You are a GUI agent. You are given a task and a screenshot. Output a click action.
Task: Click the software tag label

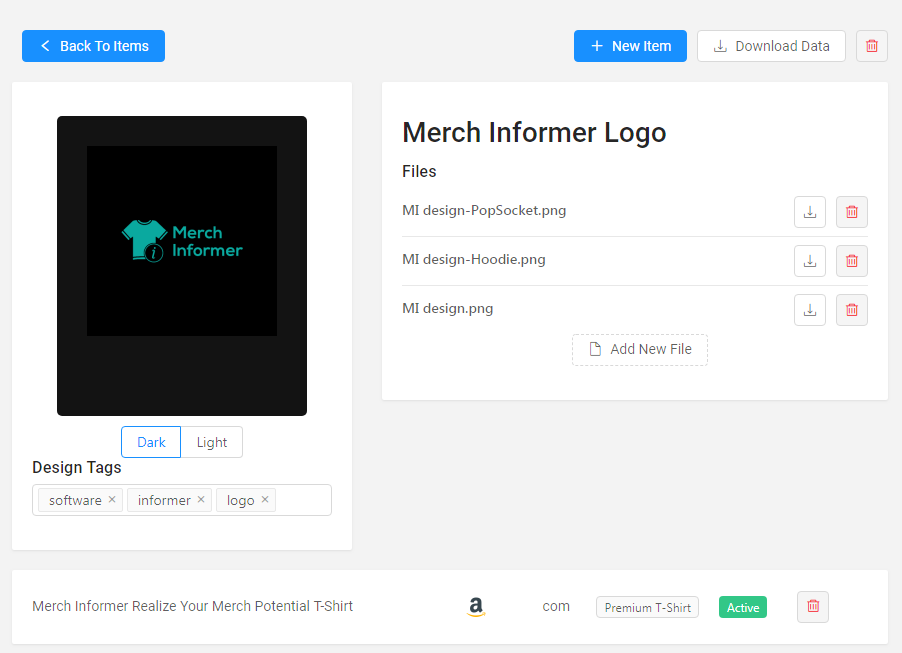(75, 501)
